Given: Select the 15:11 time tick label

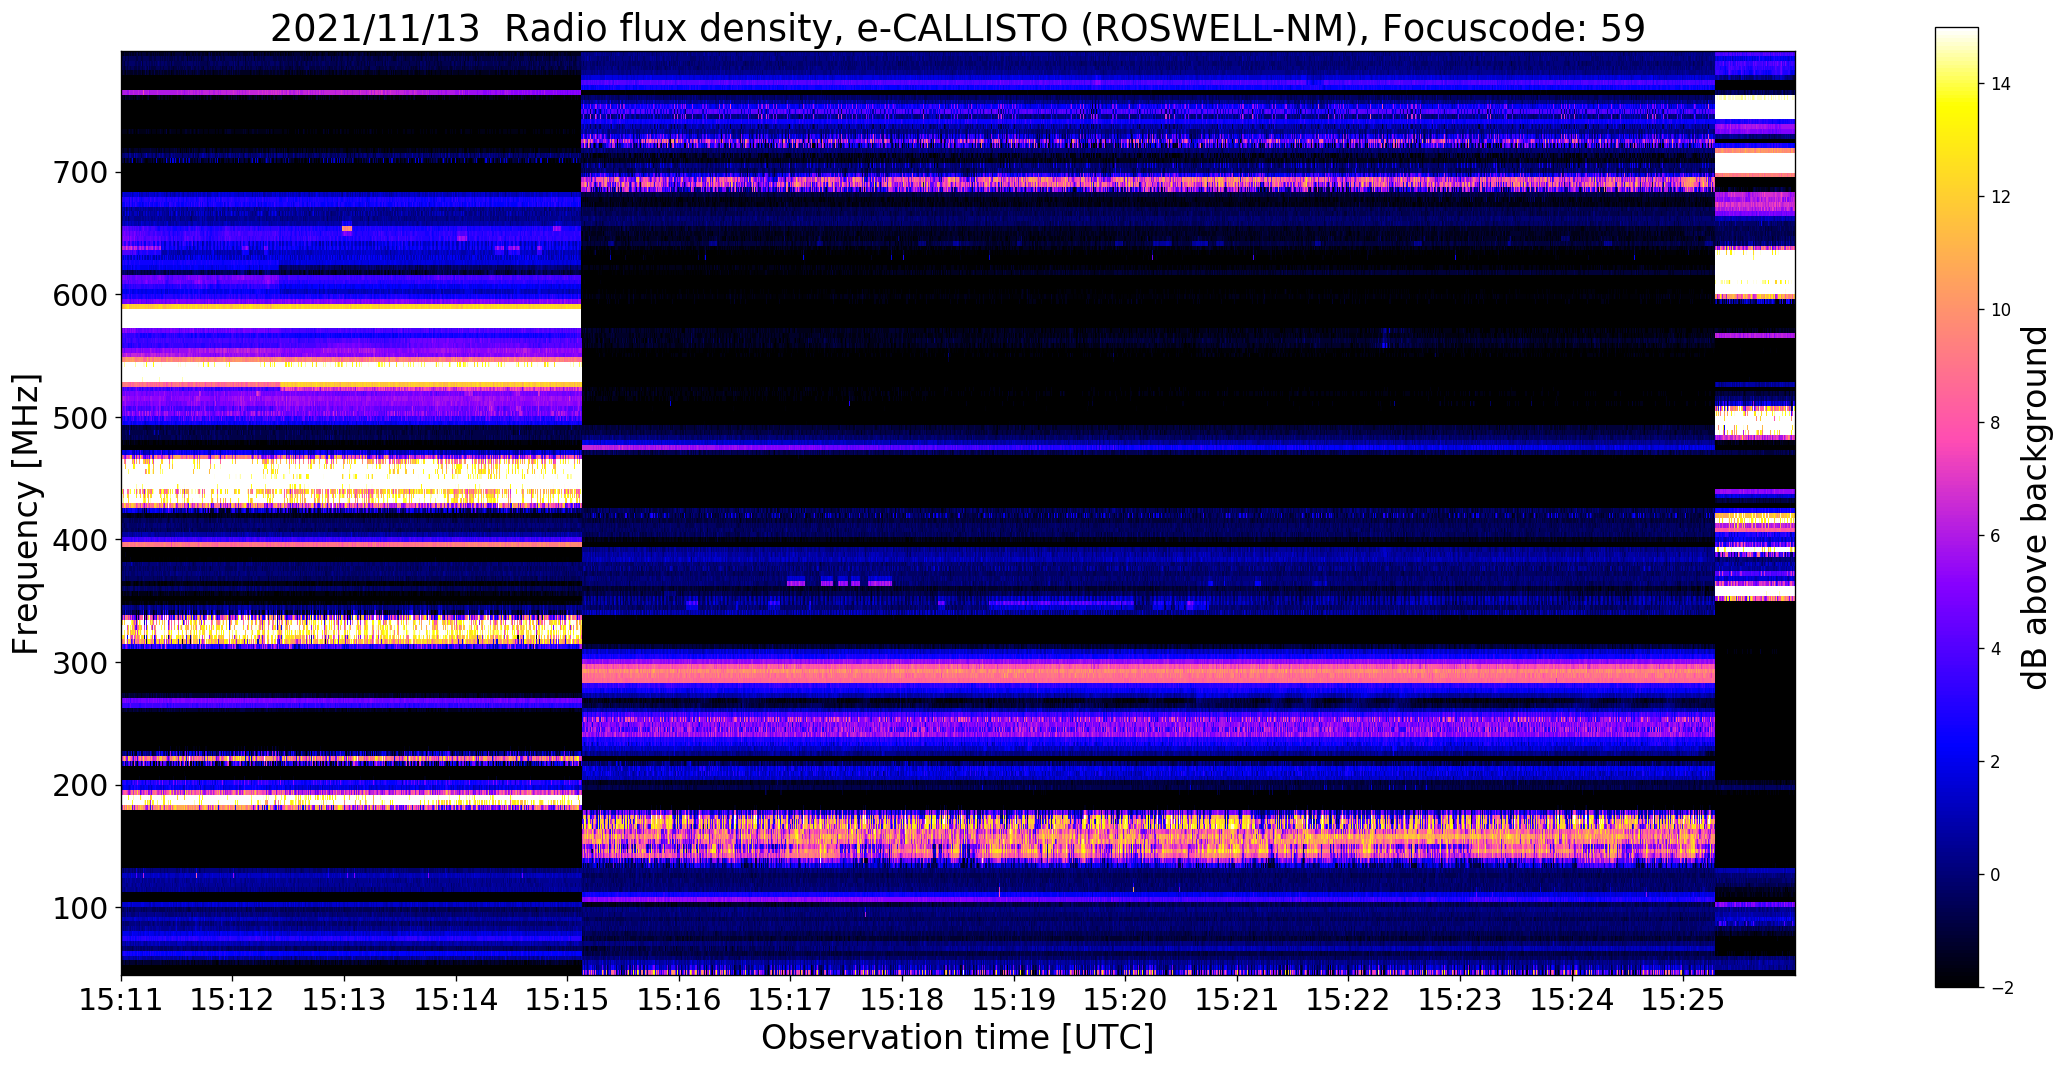Looking at the screenshot, I should [121, 999].
